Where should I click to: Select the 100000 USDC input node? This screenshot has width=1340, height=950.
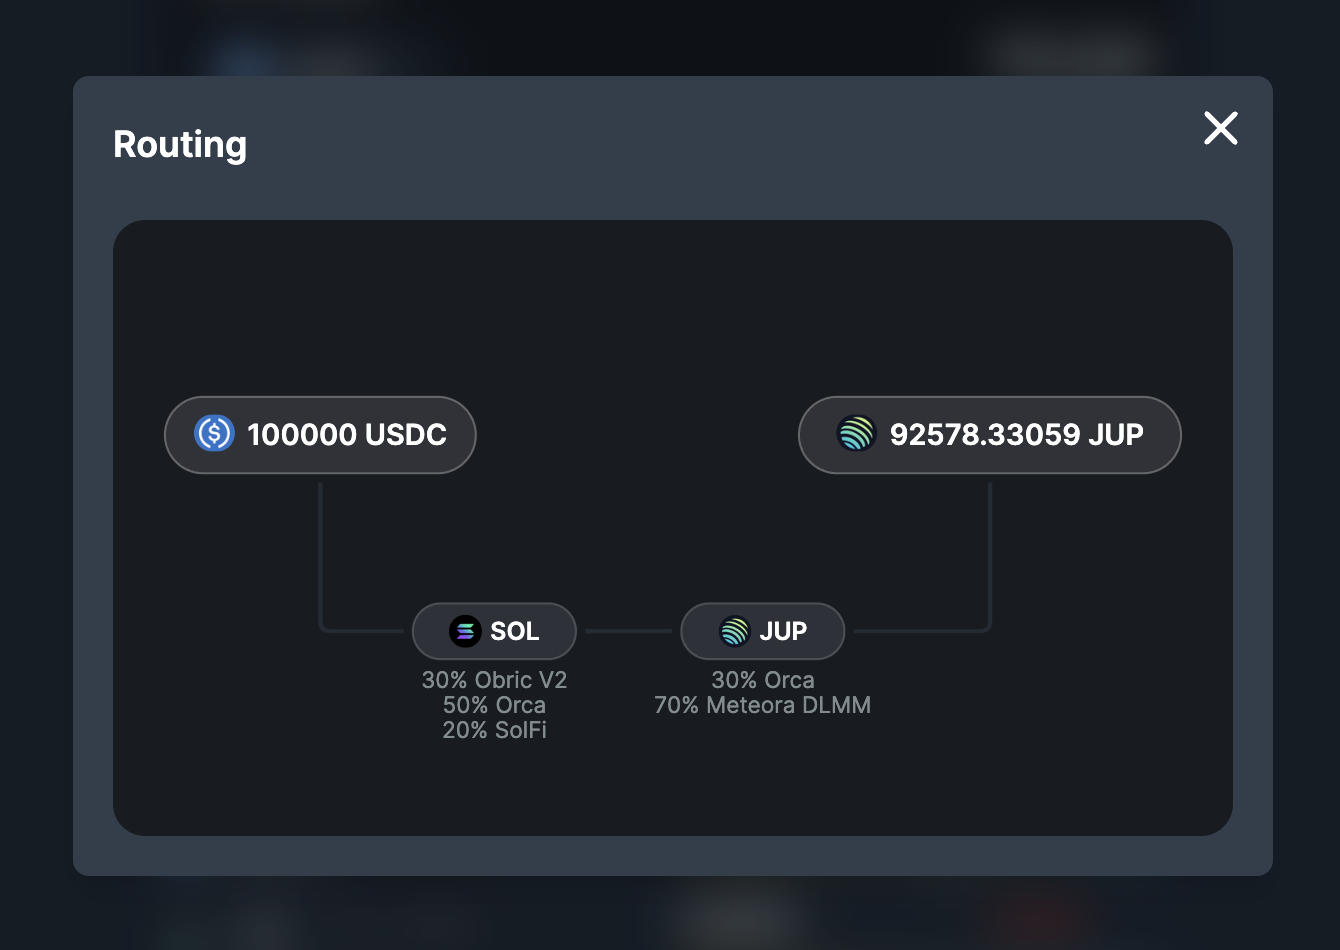click(x=320, y=434)
